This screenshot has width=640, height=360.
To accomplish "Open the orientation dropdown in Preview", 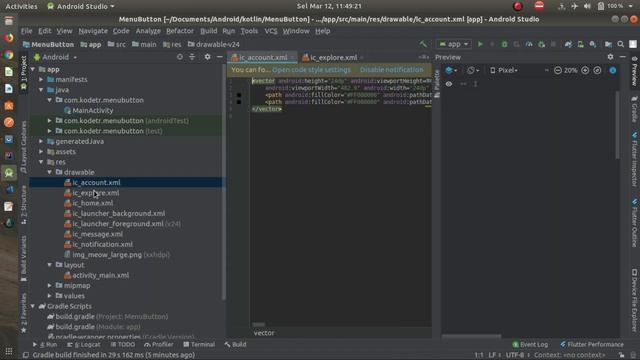I will [x=473, y=70].
